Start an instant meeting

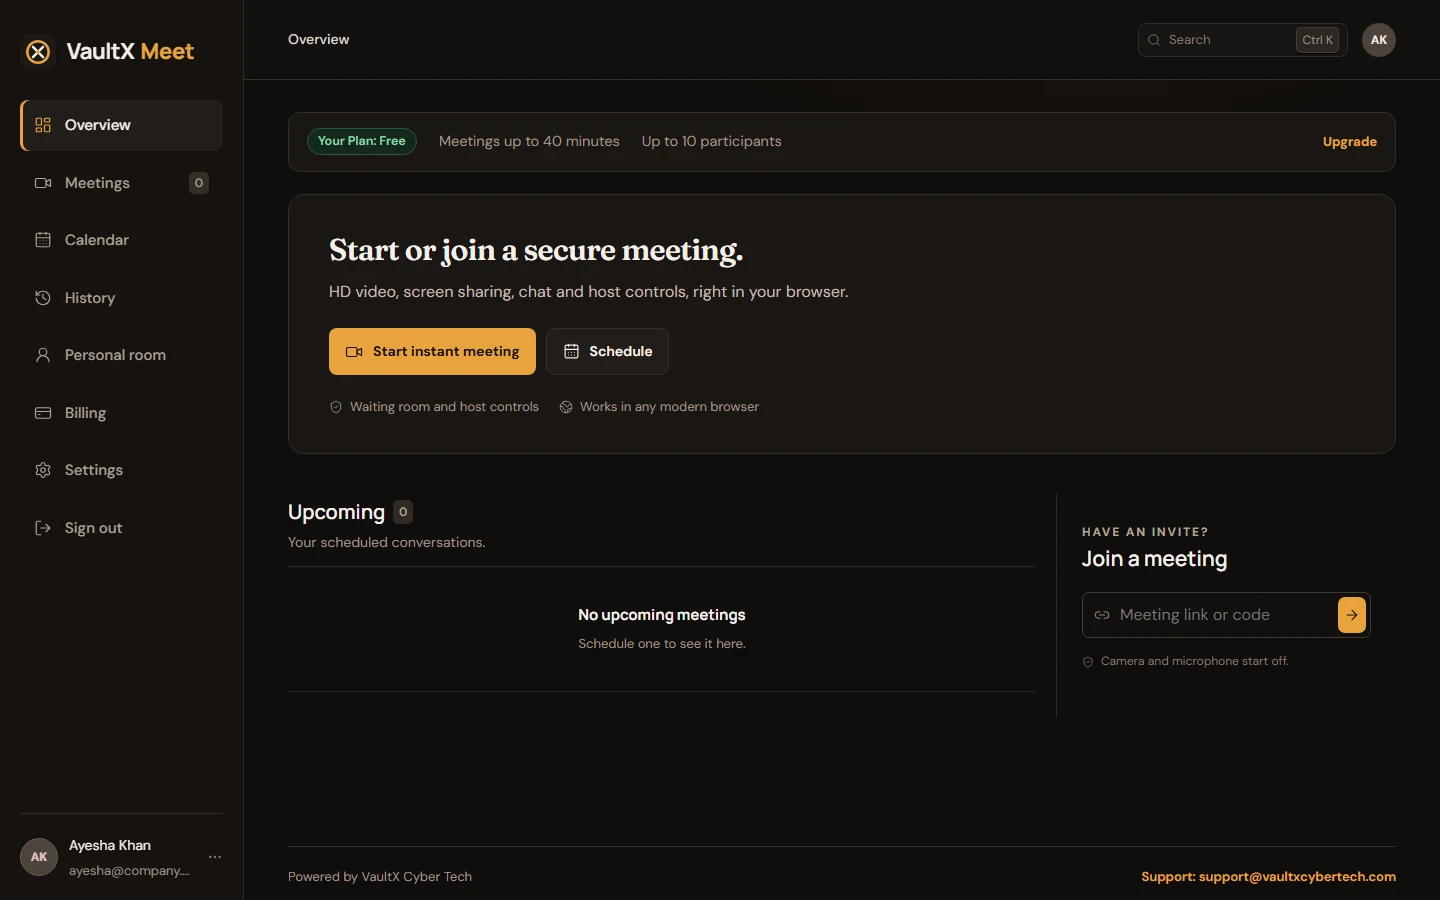432,351
